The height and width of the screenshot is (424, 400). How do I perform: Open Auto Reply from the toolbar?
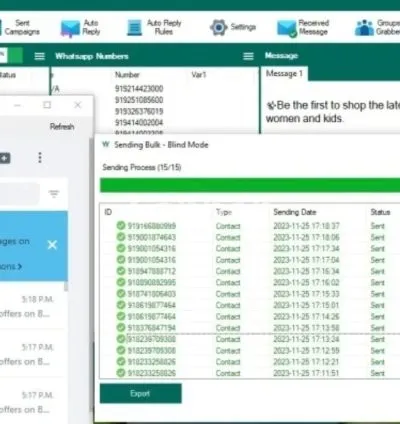click(80, 28)
